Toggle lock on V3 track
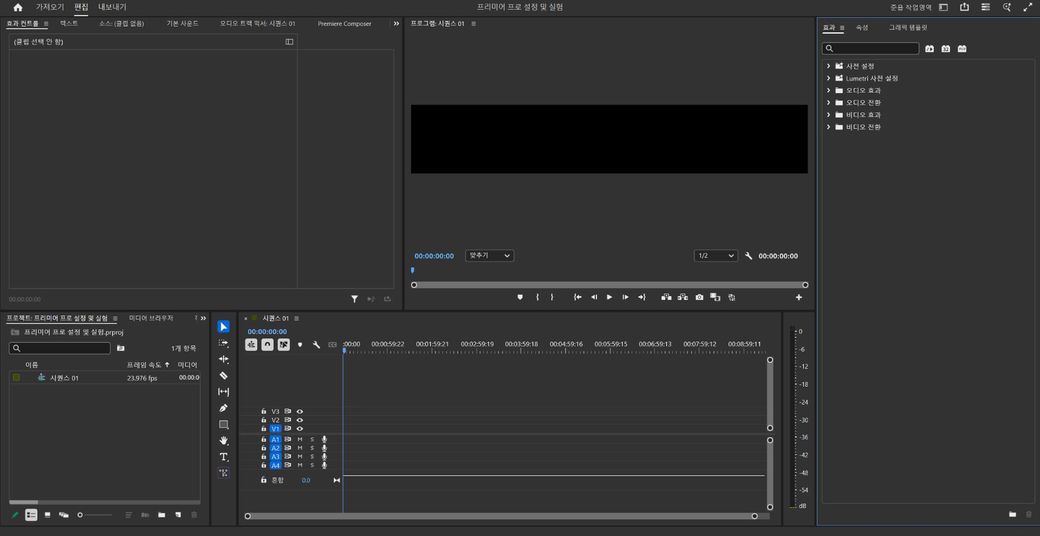Viewport: 1040px width, 536px height. tap(264, 411)
